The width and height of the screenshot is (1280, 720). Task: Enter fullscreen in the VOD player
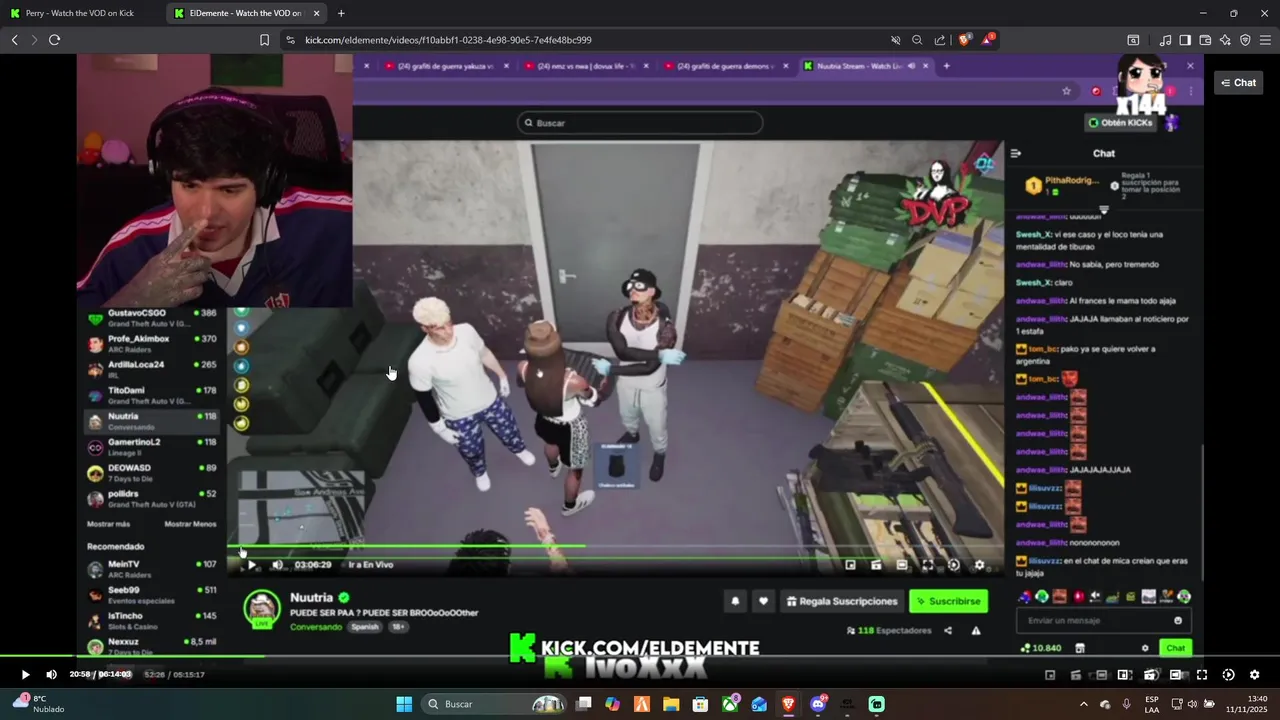pos(1202,675)
